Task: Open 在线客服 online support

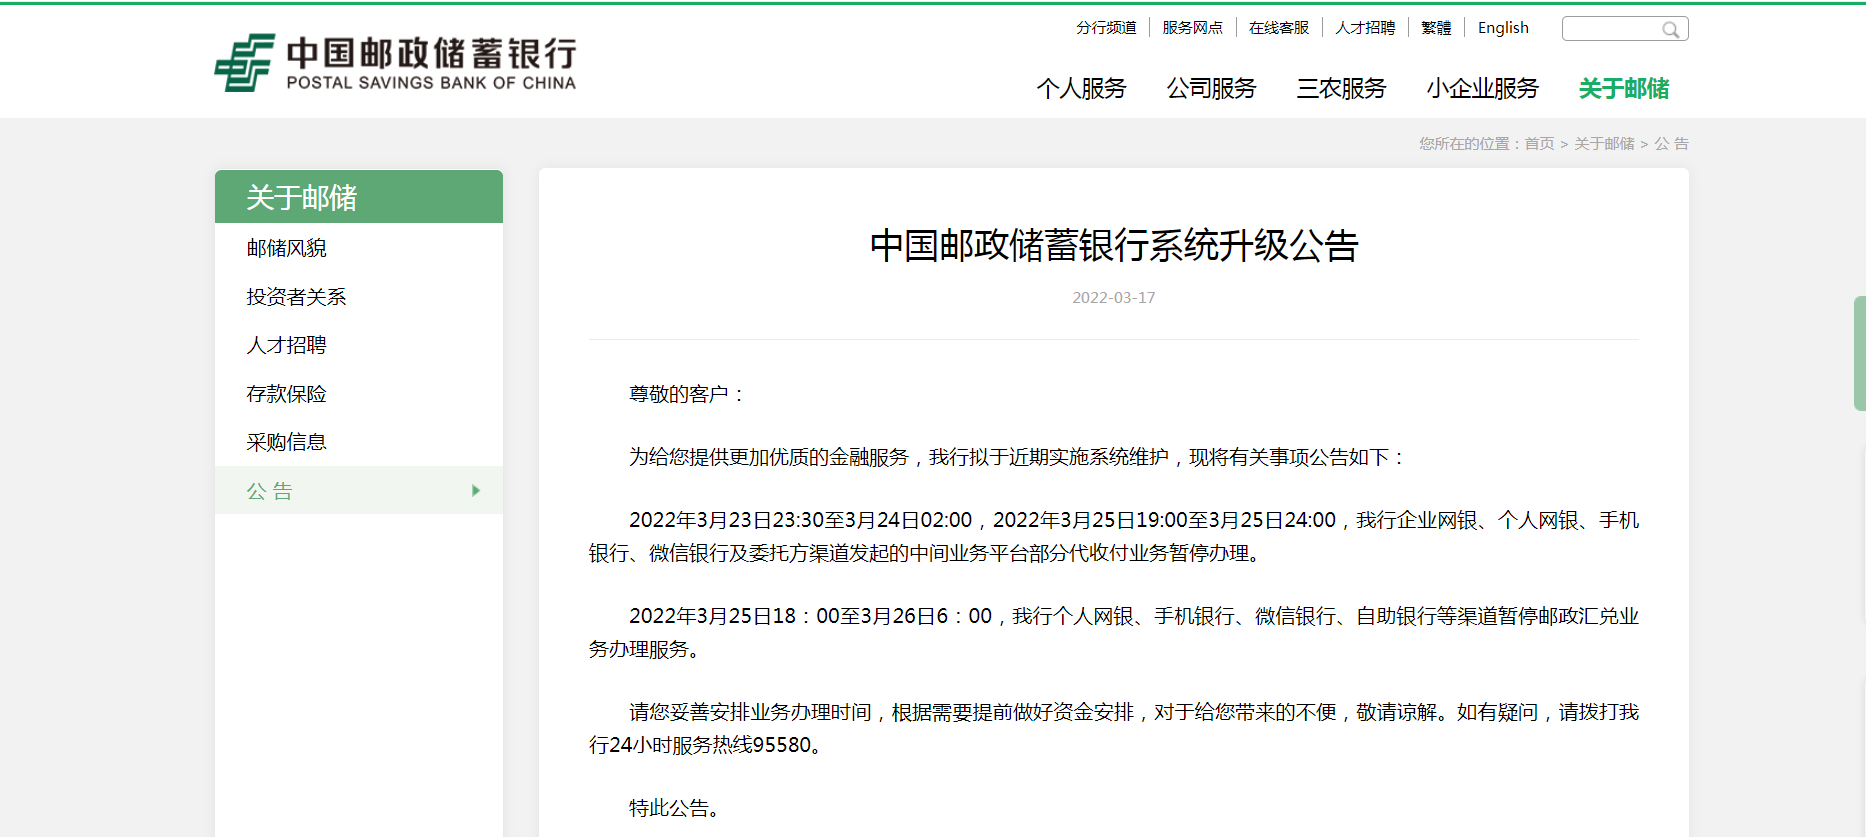Action: click(1278, 28)
